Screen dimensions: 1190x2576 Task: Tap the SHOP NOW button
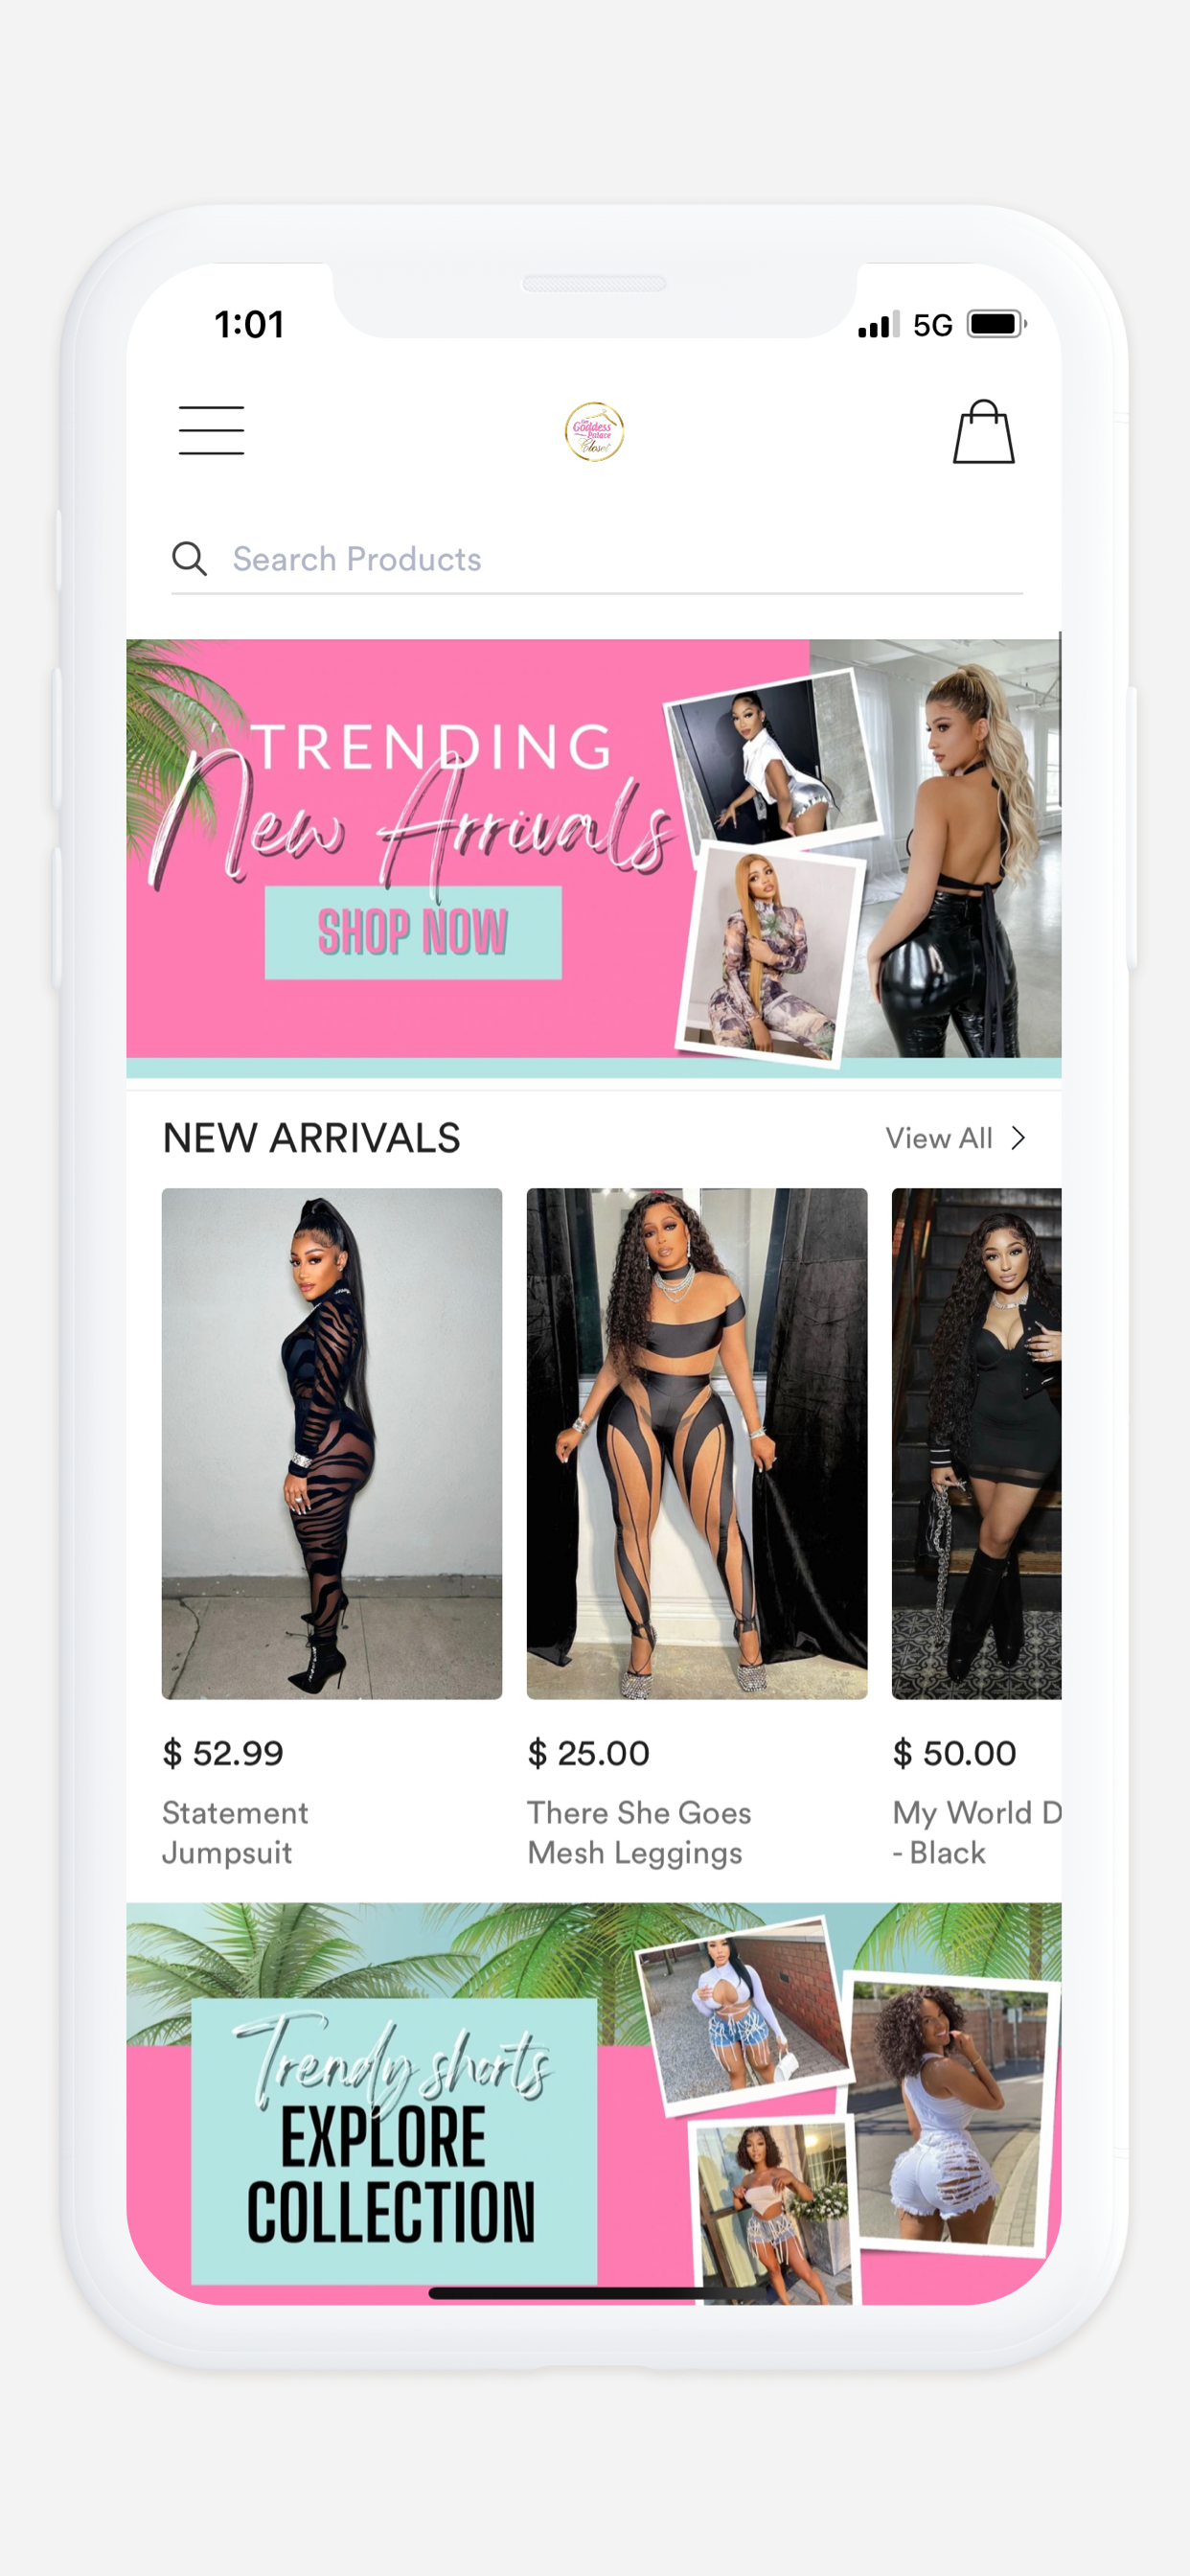tap(413, 932)
